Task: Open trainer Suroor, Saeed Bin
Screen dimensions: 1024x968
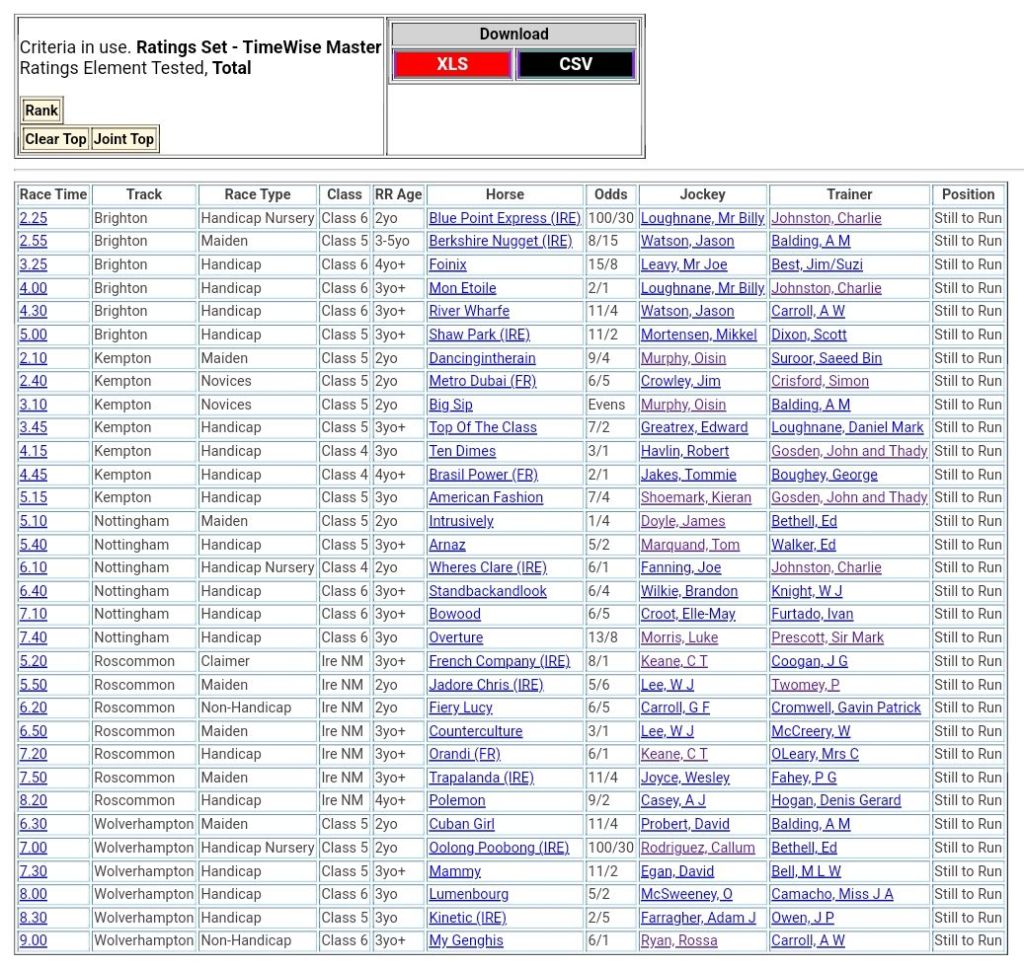Action: point(826,358)
